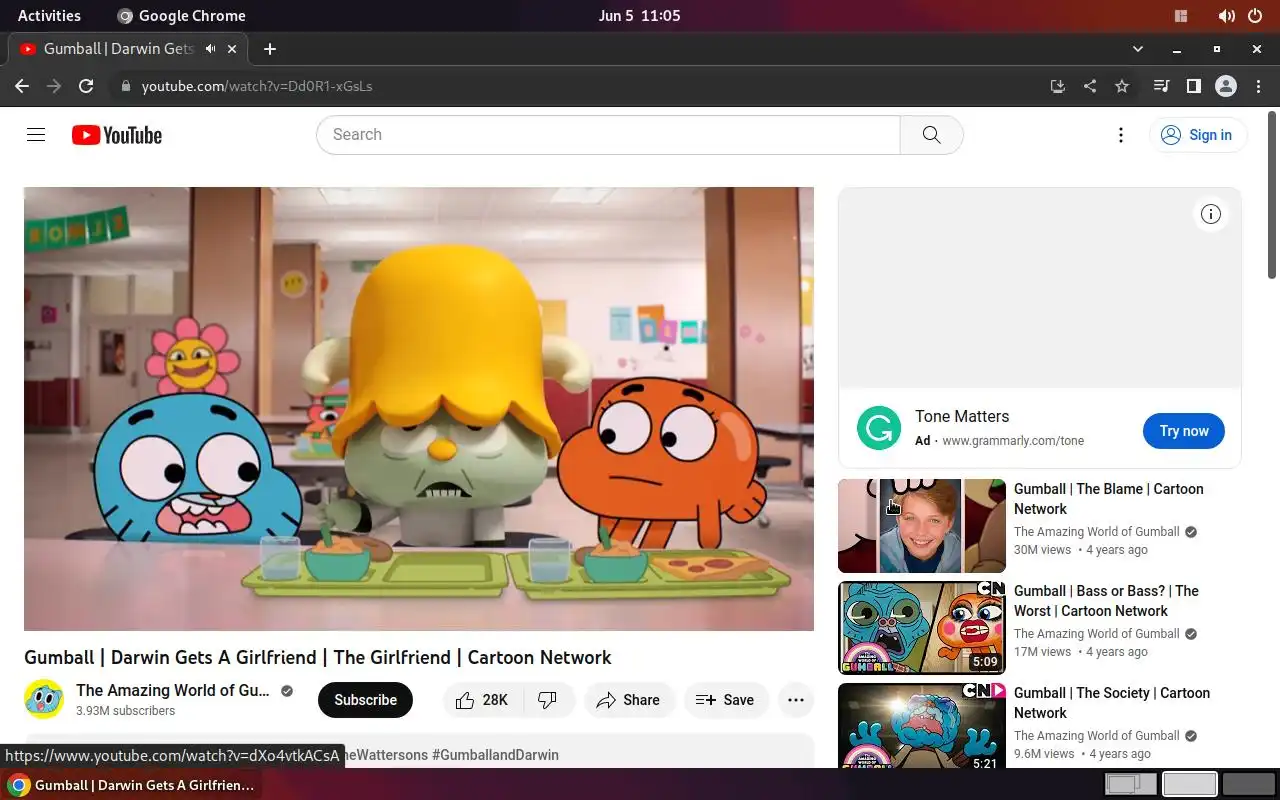Open Activities overview
1280x800 pixels.
pyautogui.click(x=49, y=15)
